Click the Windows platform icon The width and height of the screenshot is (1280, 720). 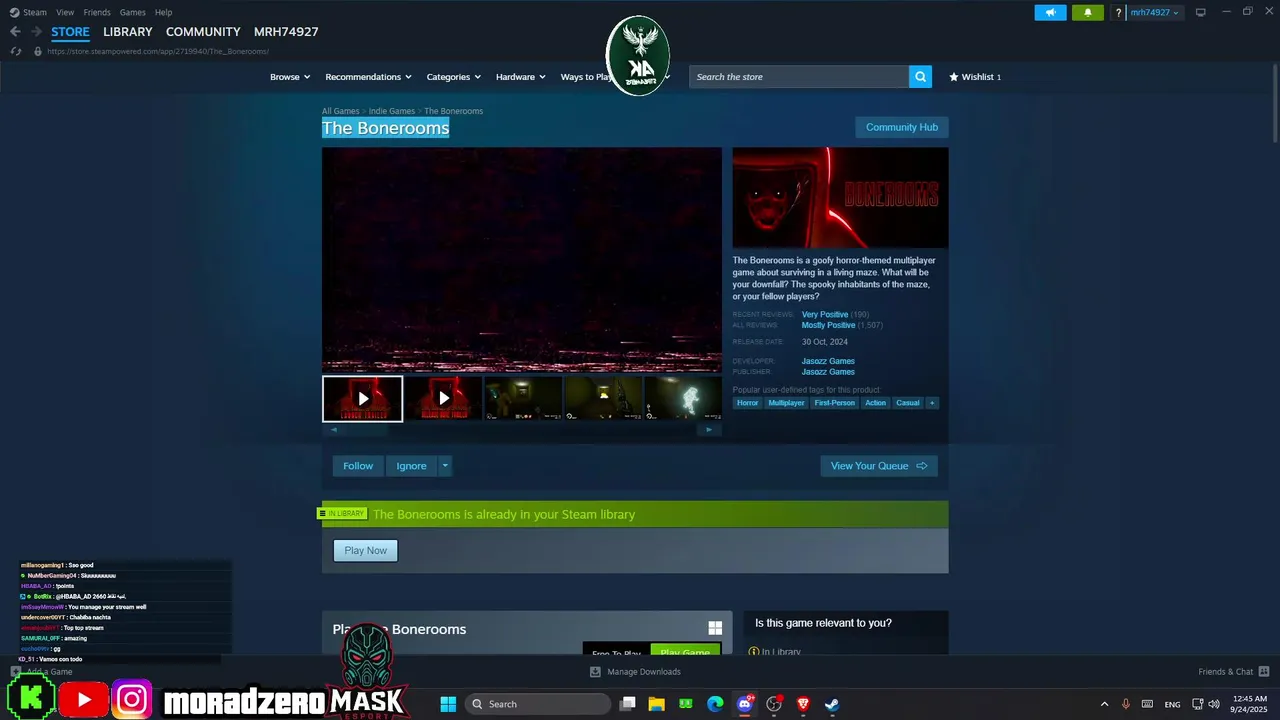[x=715, y=628]
